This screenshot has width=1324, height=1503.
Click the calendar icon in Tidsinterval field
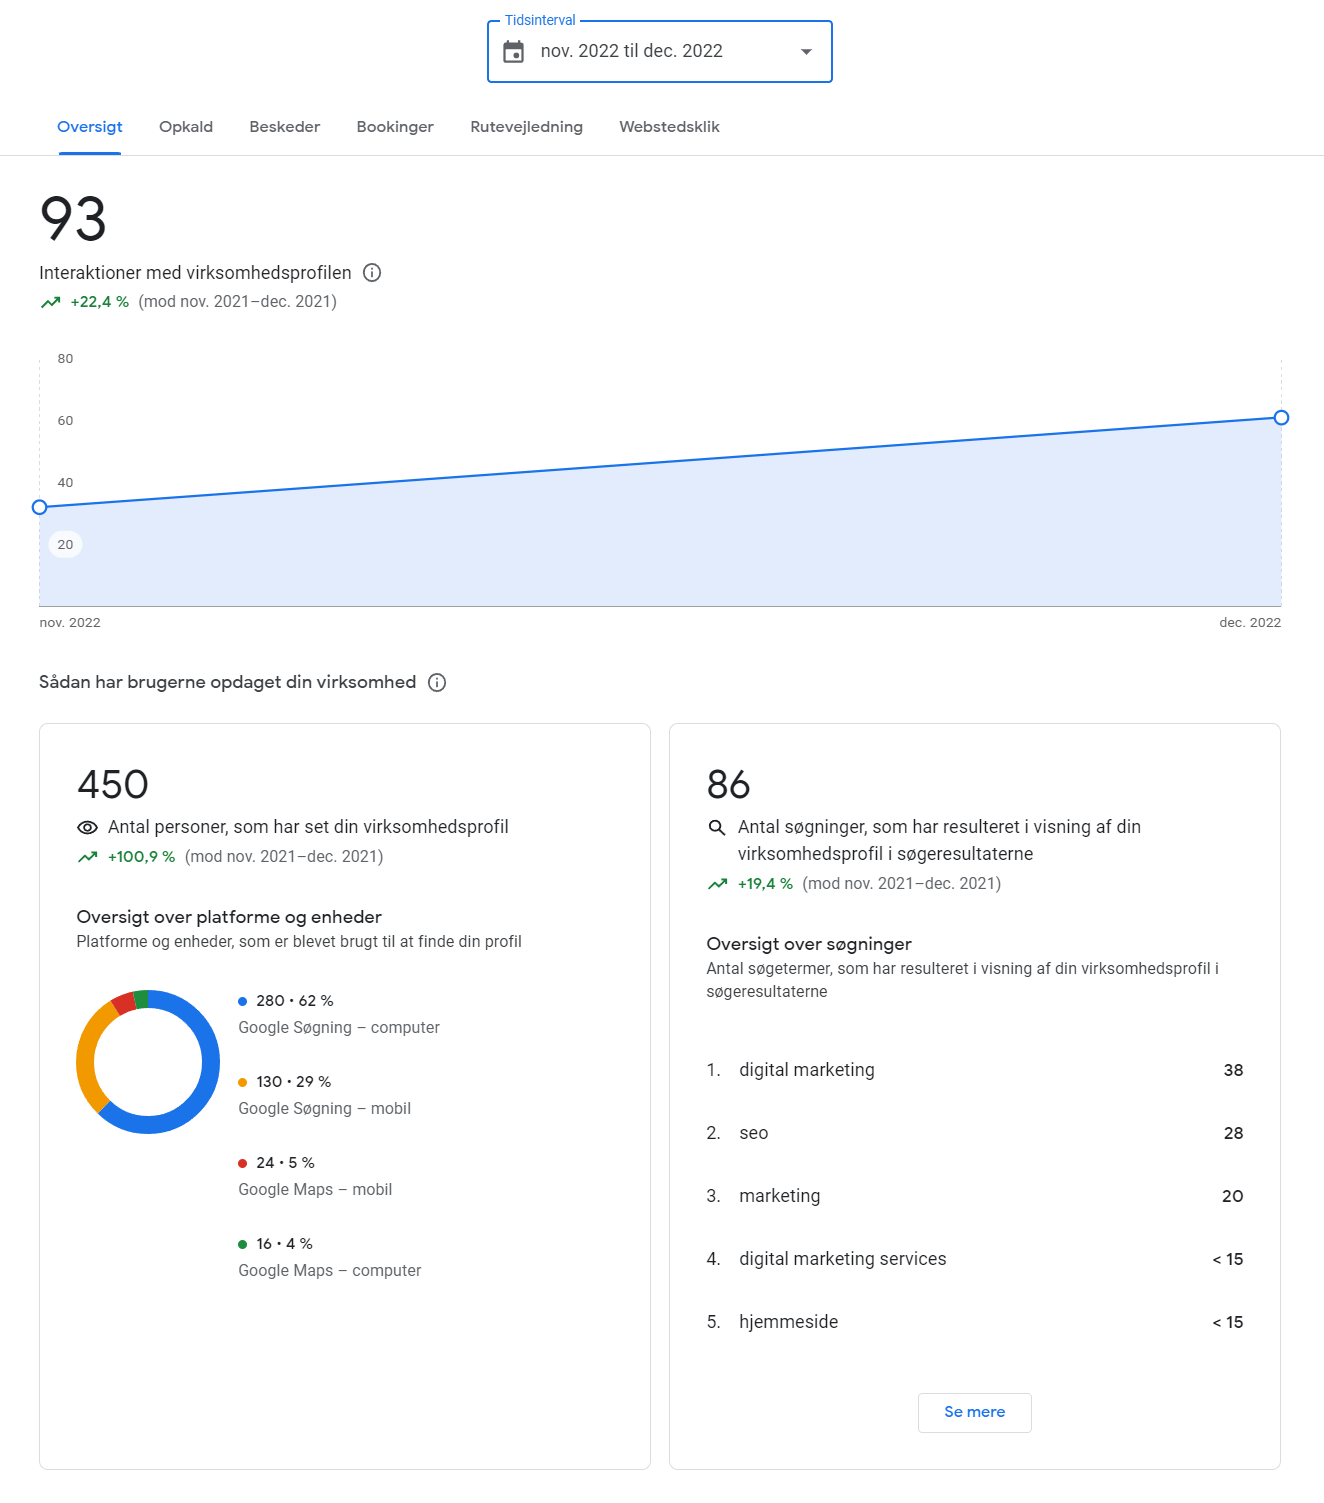(x=514, y=52)
